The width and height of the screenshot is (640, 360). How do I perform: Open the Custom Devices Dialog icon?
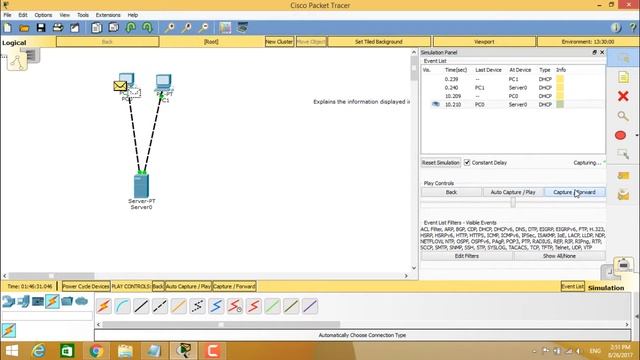click(x=242, y=28)
